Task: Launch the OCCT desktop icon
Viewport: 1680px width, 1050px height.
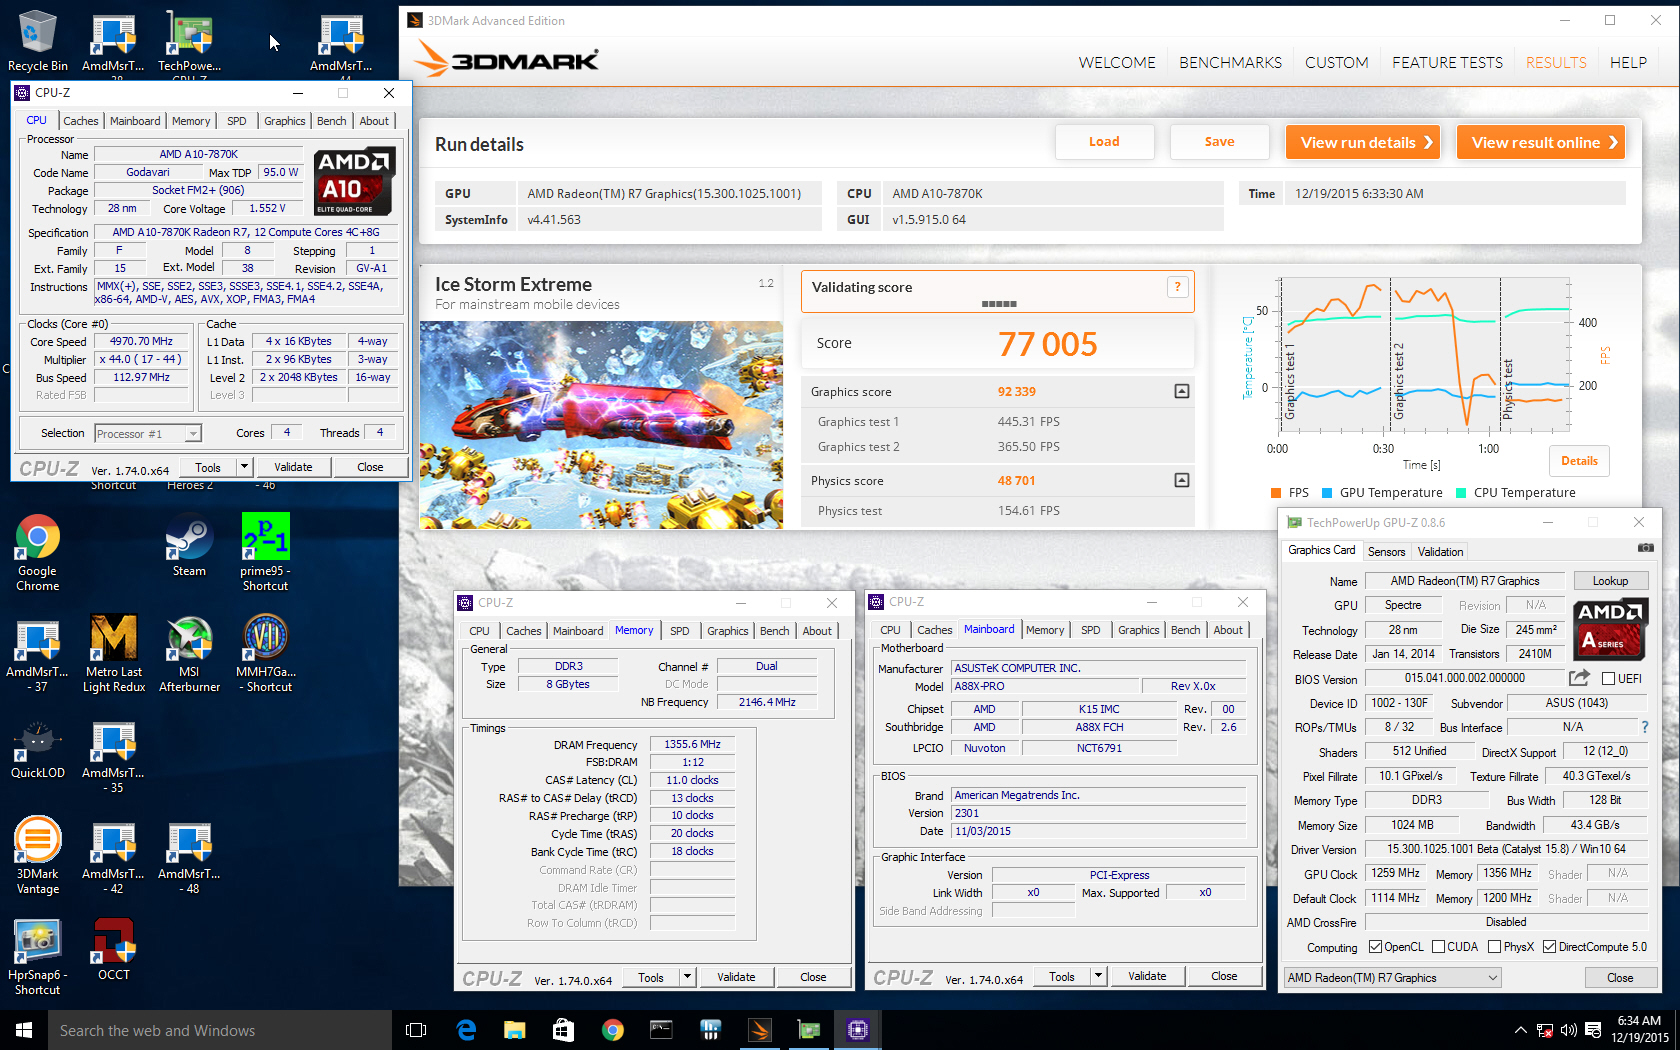Action: tap(113, 950)
